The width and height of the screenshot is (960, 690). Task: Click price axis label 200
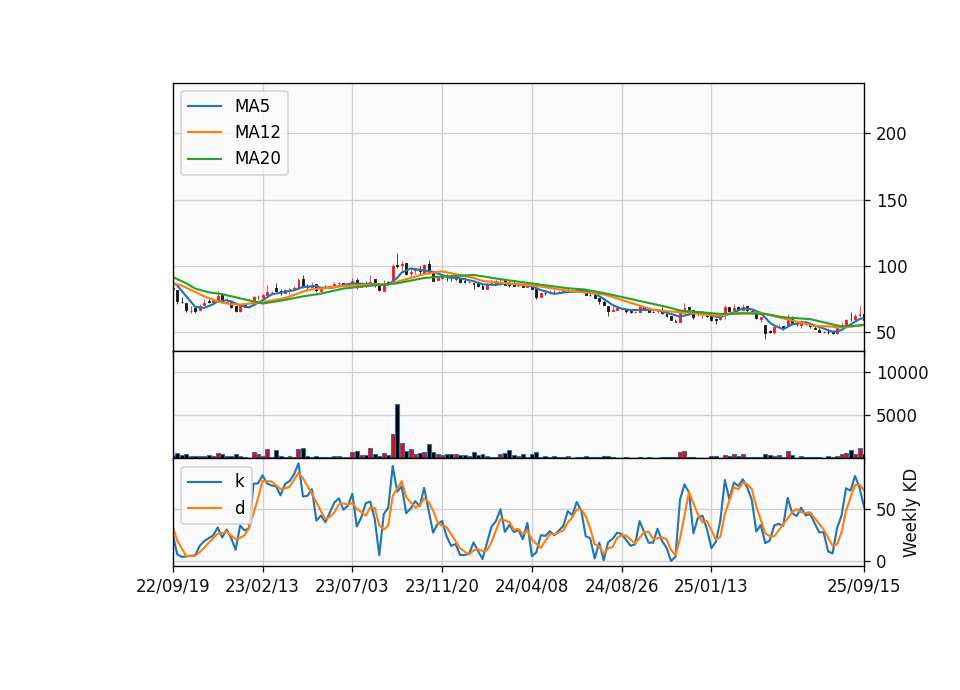click(891, 134)
